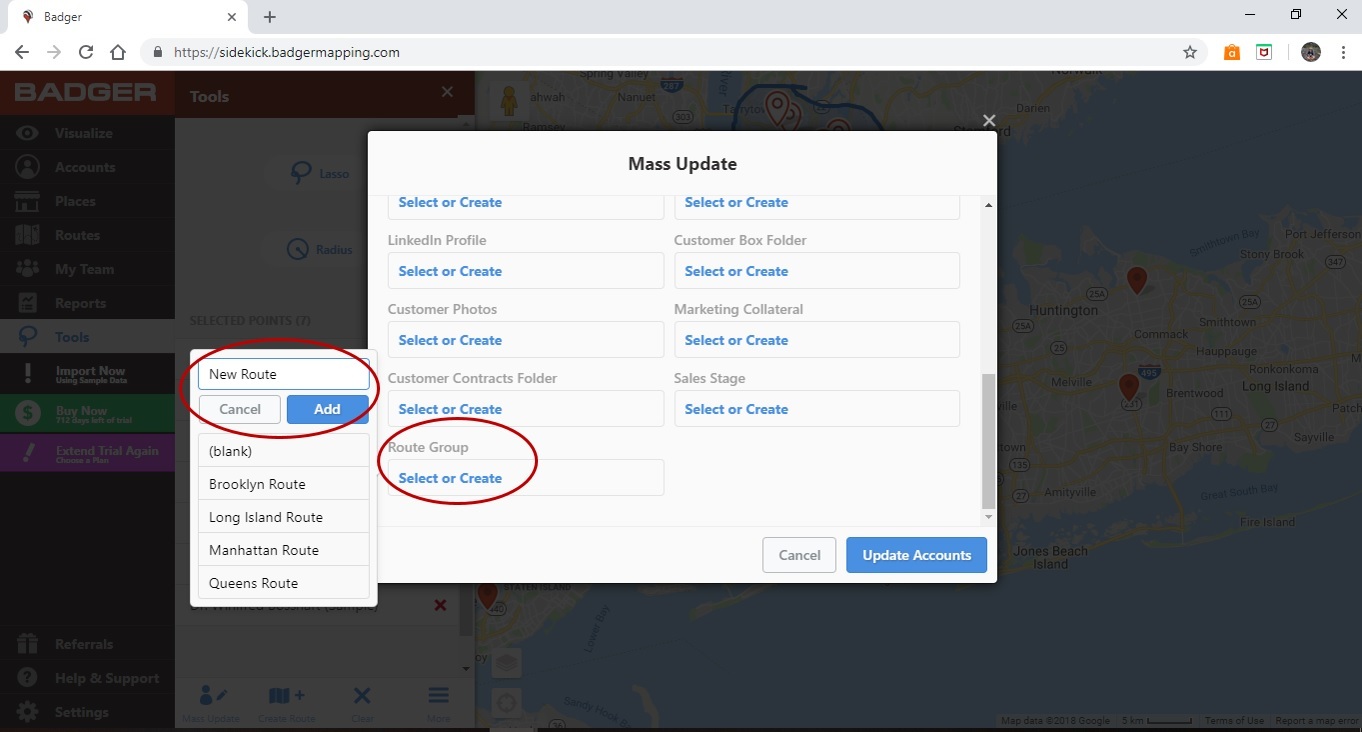Choose Queens Route option
Viewport: 1362px width, 732px height.
[x=284, y=583]
